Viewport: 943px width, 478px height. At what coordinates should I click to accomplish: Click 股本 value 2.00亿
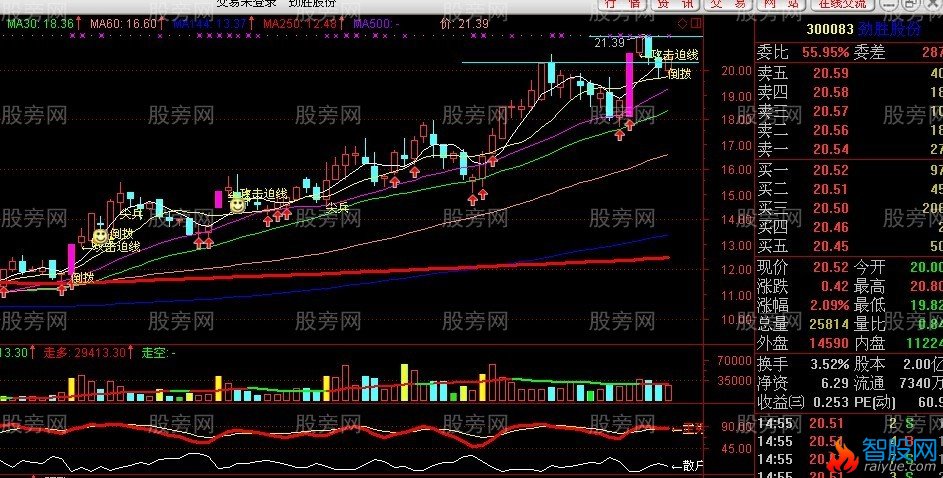922,364
